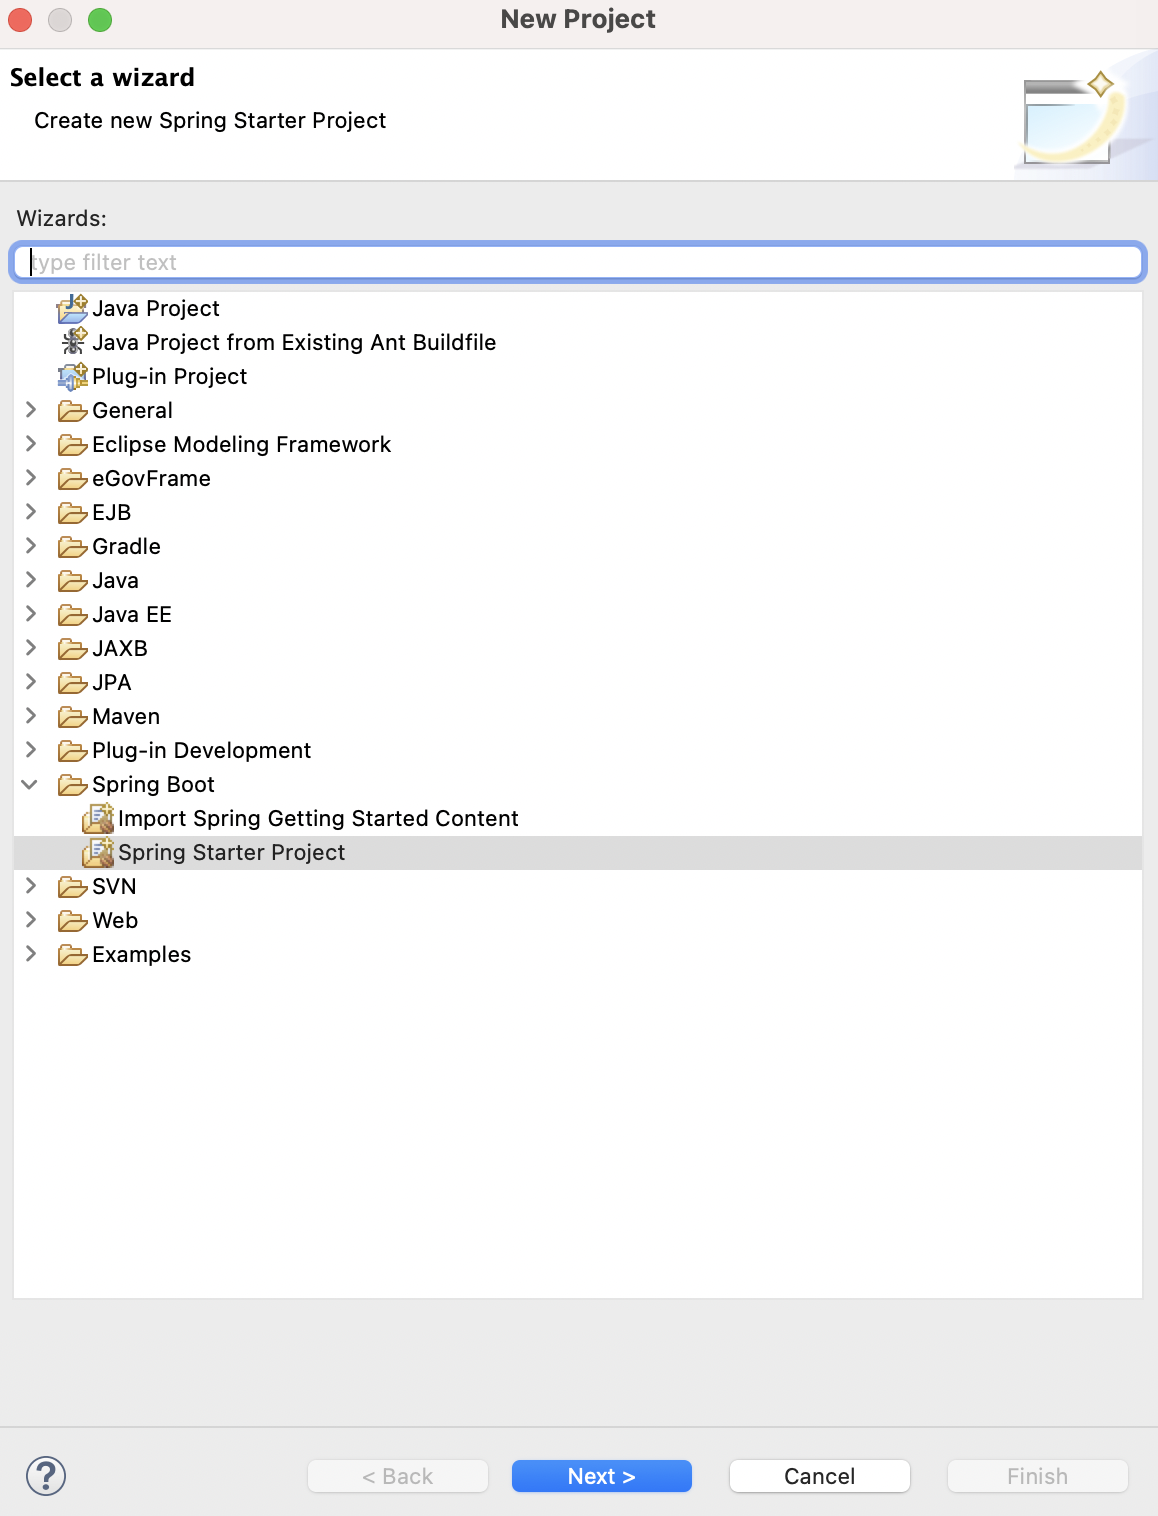The width and height of the screenshot is (1158, 1516).
Task: Click the General folder icon
Action: click(x=73, y=410)
